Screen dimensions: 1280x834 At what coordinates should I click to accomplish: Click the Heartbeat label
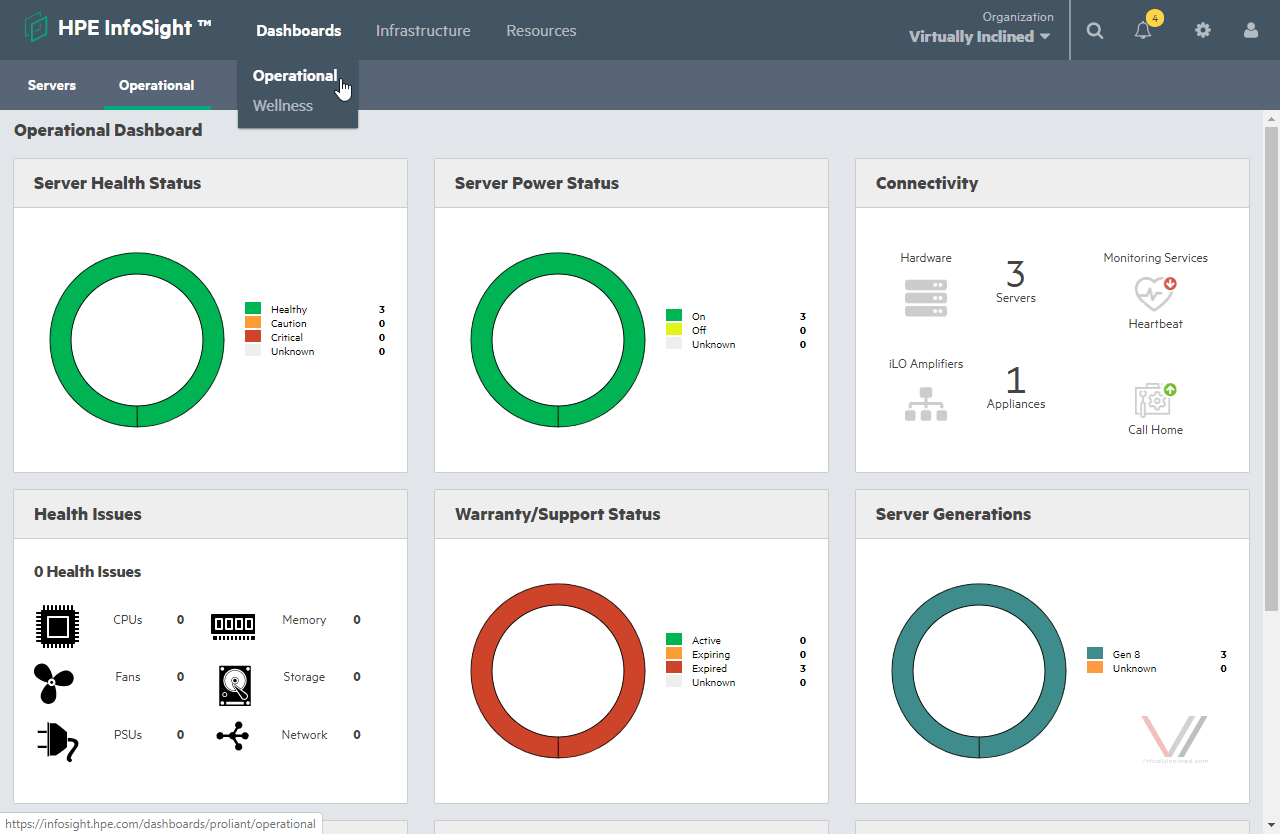pyautogui.click(x=1155, y=324)
